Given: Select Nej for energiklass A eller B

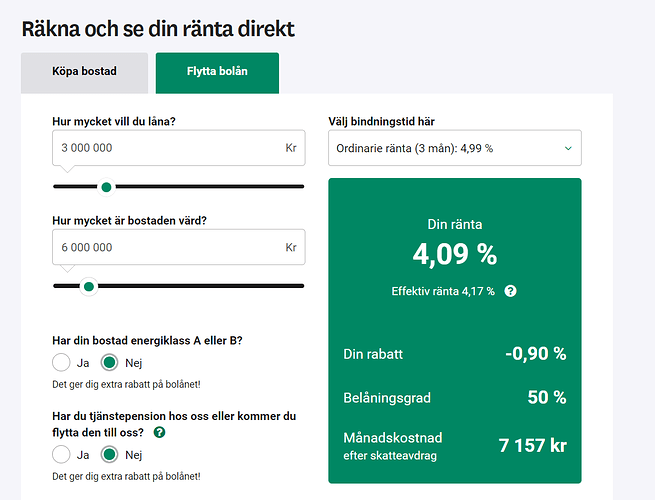Looking at the screenshot, I should [x=110, y=362].
